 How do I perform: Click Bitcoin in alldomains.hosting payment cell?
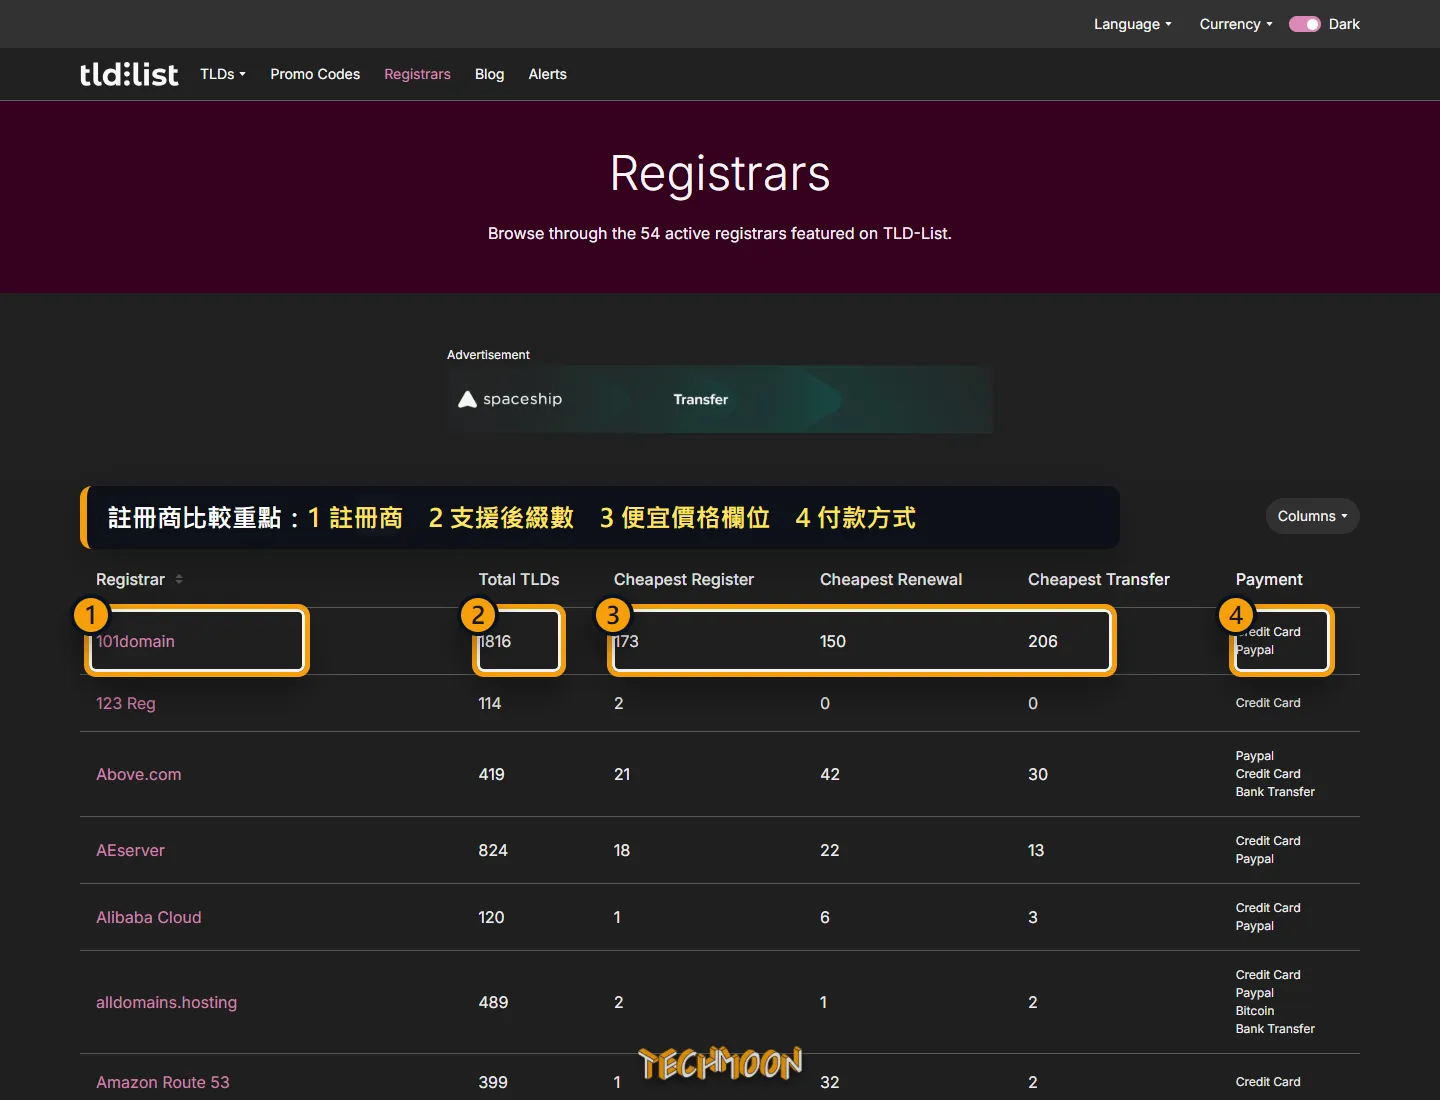coord(1255,1011)
